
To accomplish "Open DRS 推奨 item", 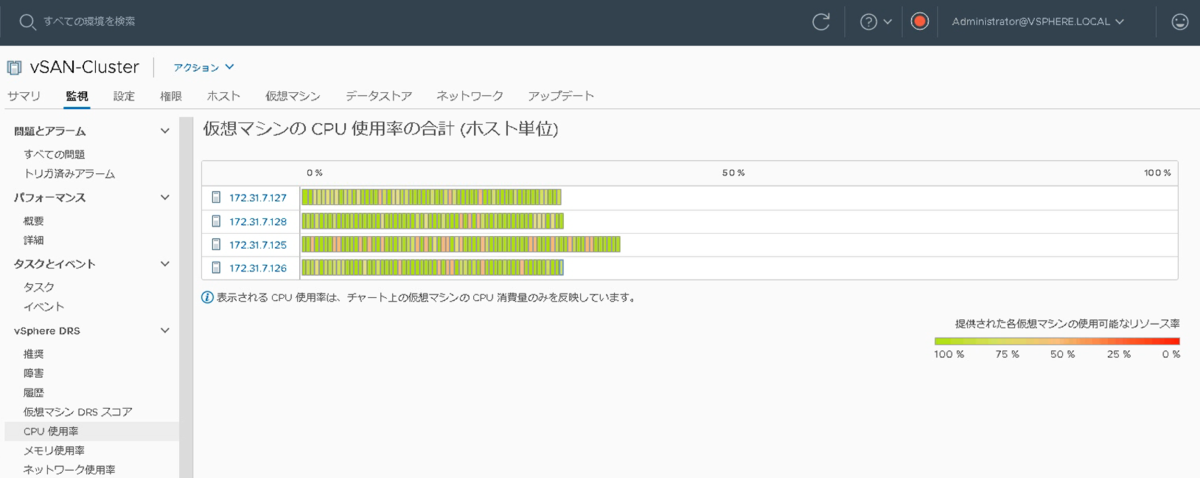I will tap(34, 354).
